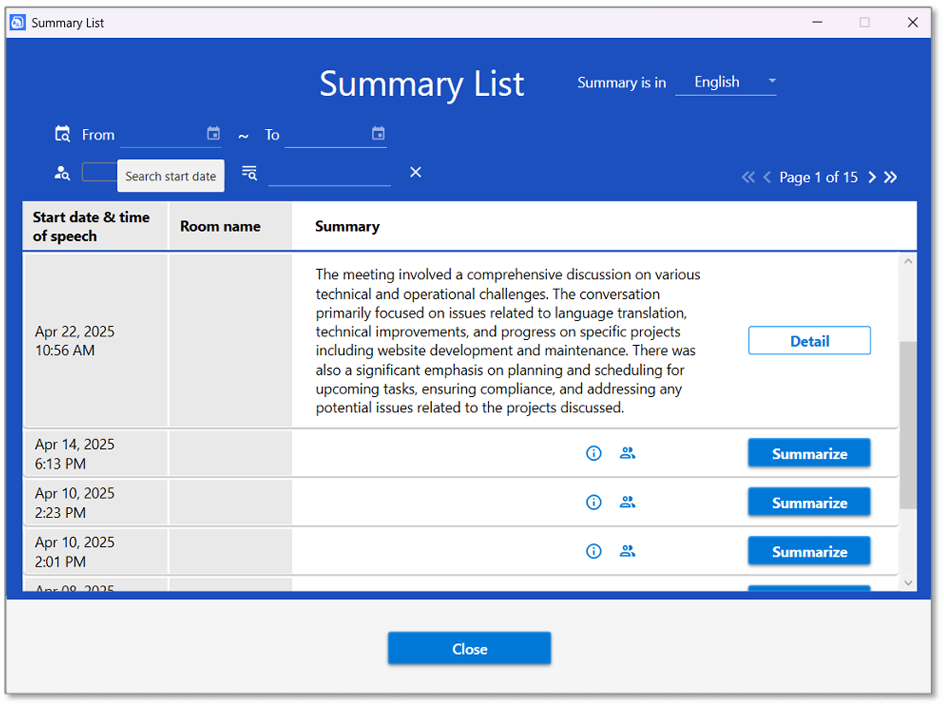Click the keyword search text field
944x706 pixels.
(329, 174)
